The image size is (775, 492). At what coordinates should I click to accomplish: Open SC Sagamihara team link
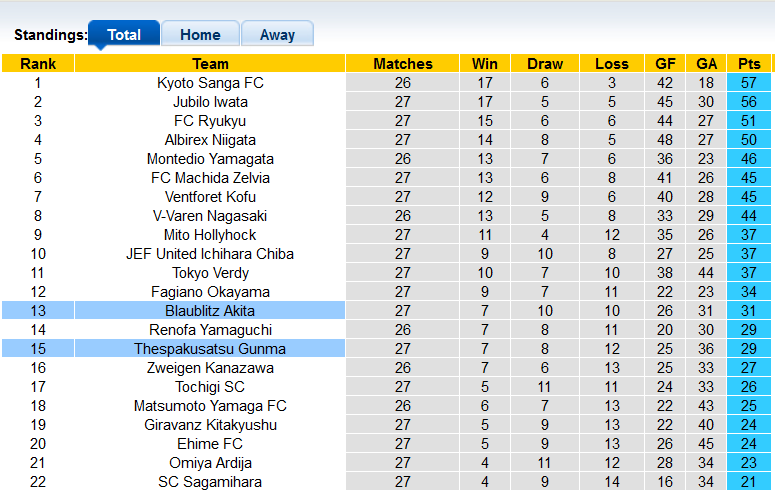210,482
